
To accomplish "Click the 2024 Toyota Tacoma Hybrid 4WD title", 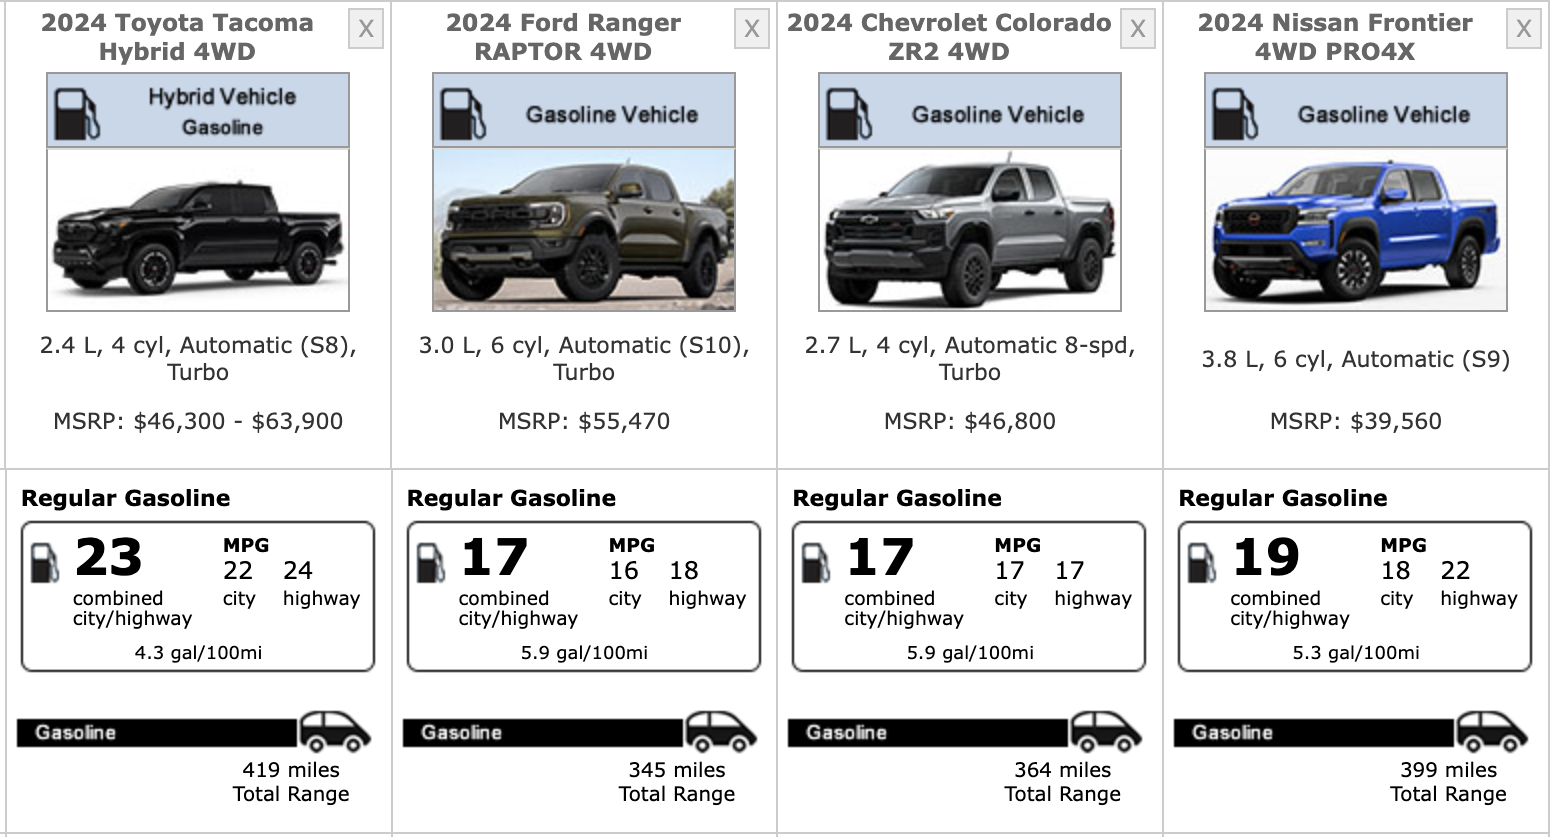I will pyautogui.click(x=178, y=37).
